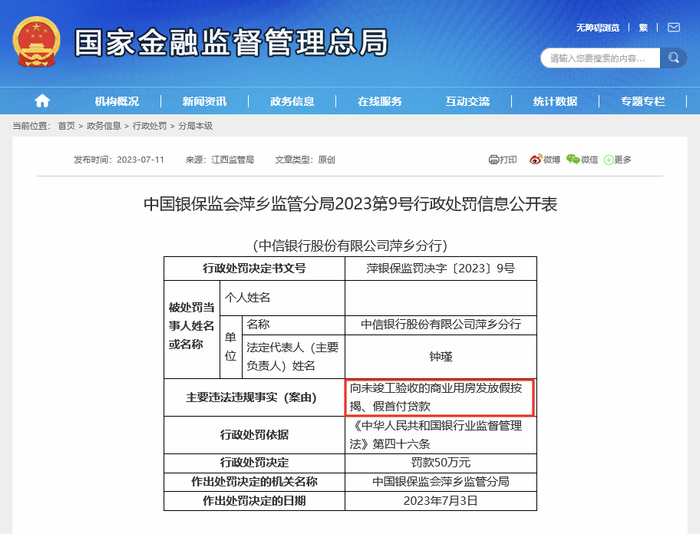Click the 法定代表人 label cell

point(293,356)
